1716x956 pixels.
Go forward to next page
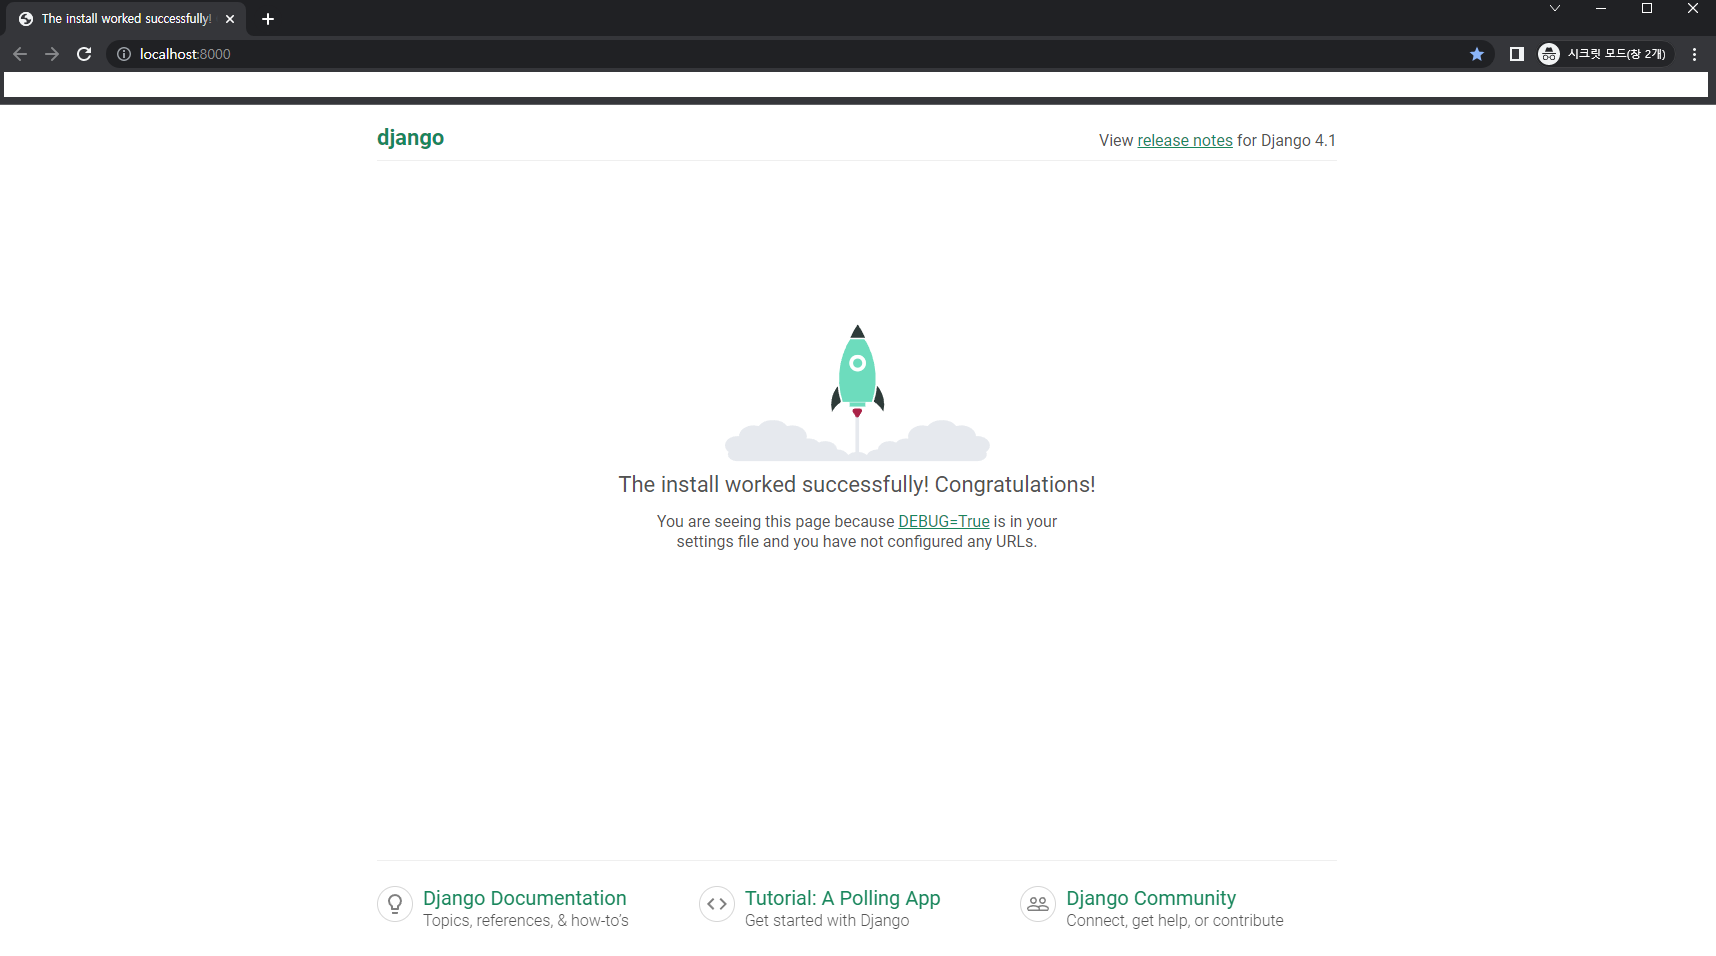click(52, 54)
